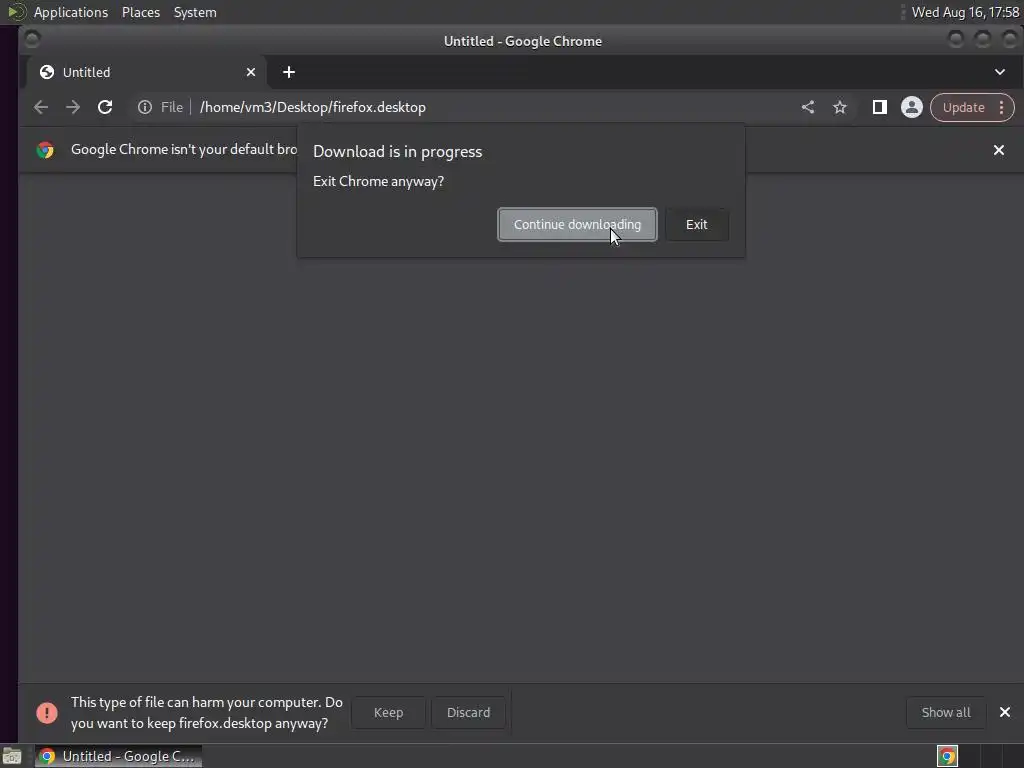Click the Update button in toolbar
Viewport: 1024px width, 768px height.
(963, 108)
